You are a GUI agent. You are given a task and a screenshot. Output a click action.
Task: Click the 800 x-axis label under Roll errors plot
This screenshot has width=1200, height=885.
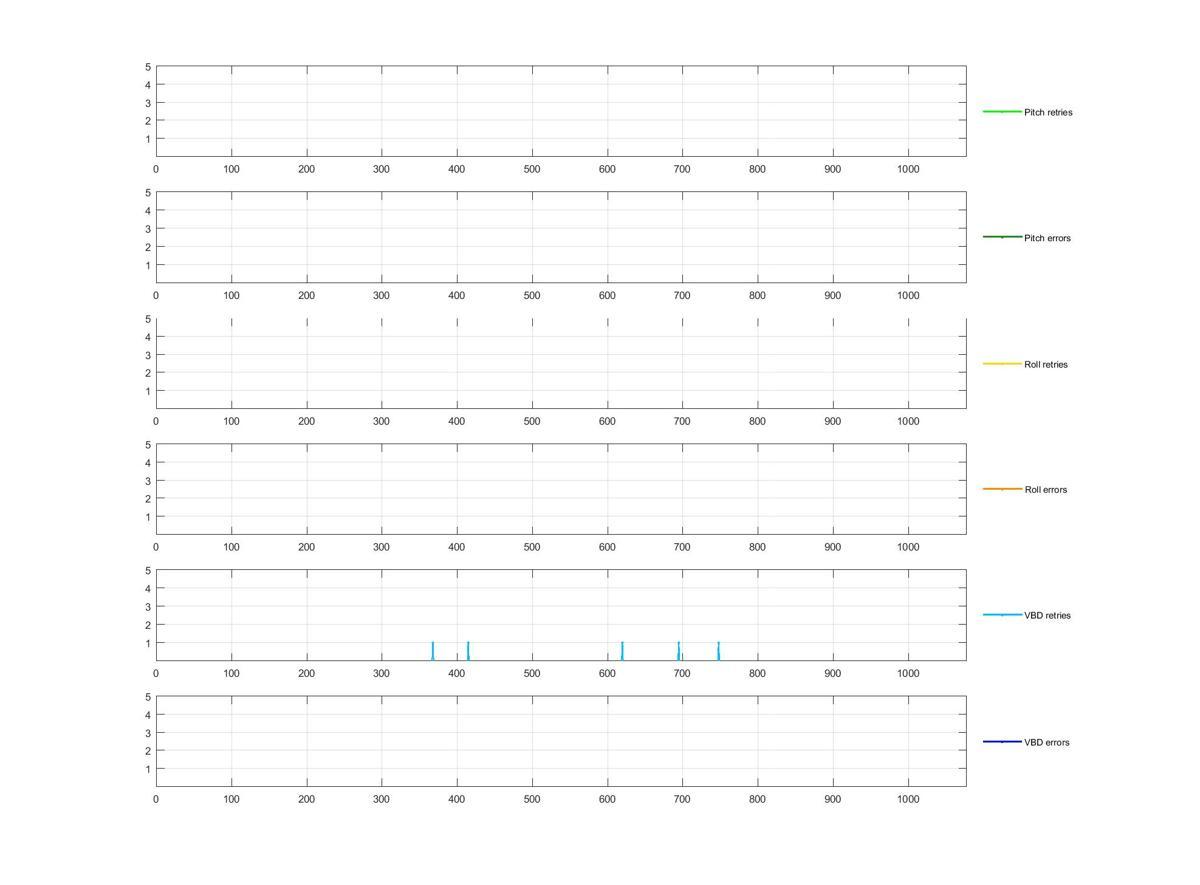(758, 548)
